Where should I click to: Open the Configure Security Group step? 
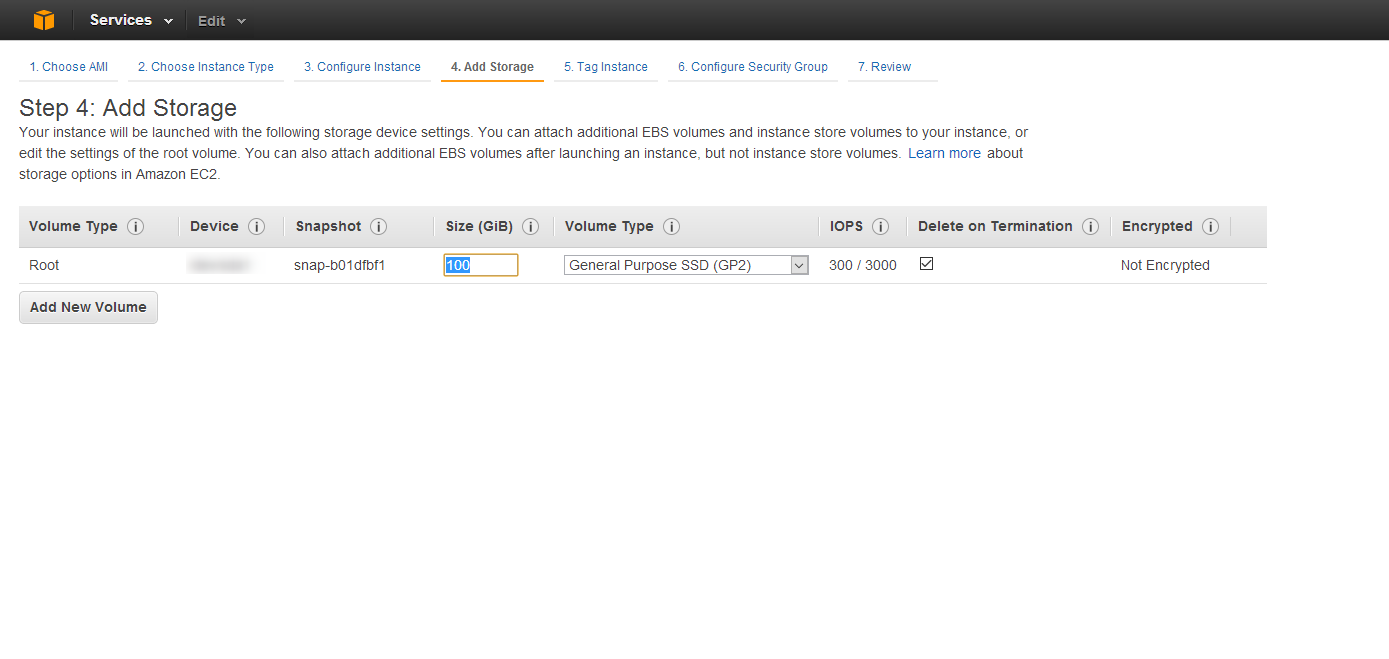752,66
